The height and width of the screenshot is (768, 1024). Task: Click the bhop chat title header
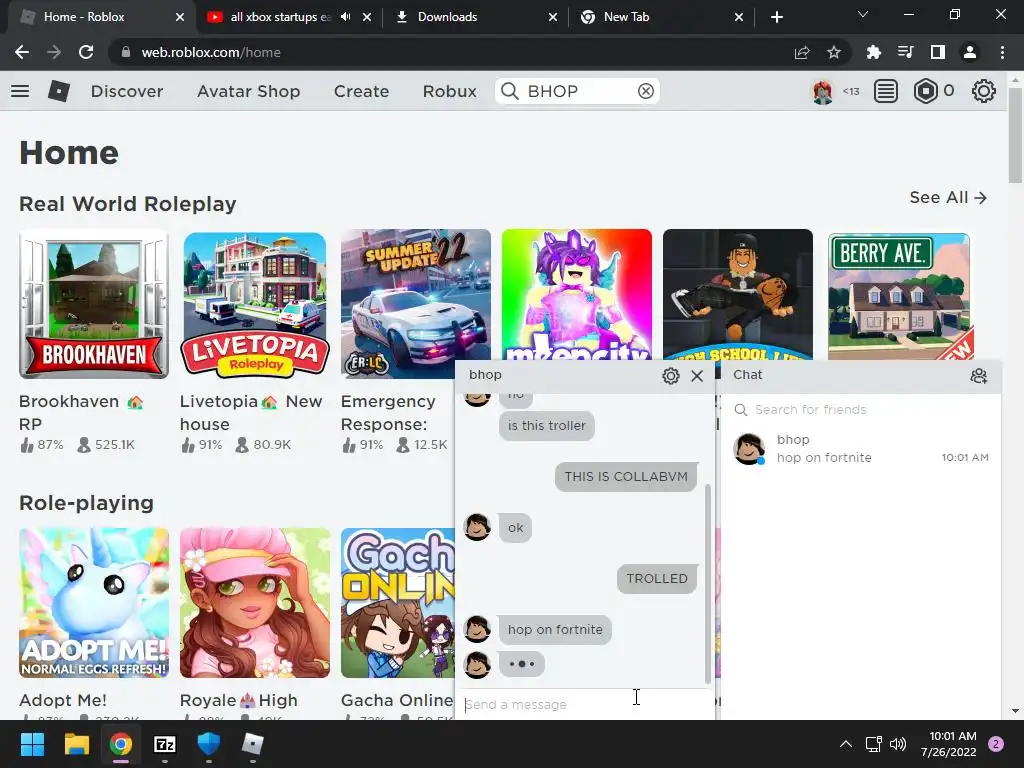tap(485, 375)
